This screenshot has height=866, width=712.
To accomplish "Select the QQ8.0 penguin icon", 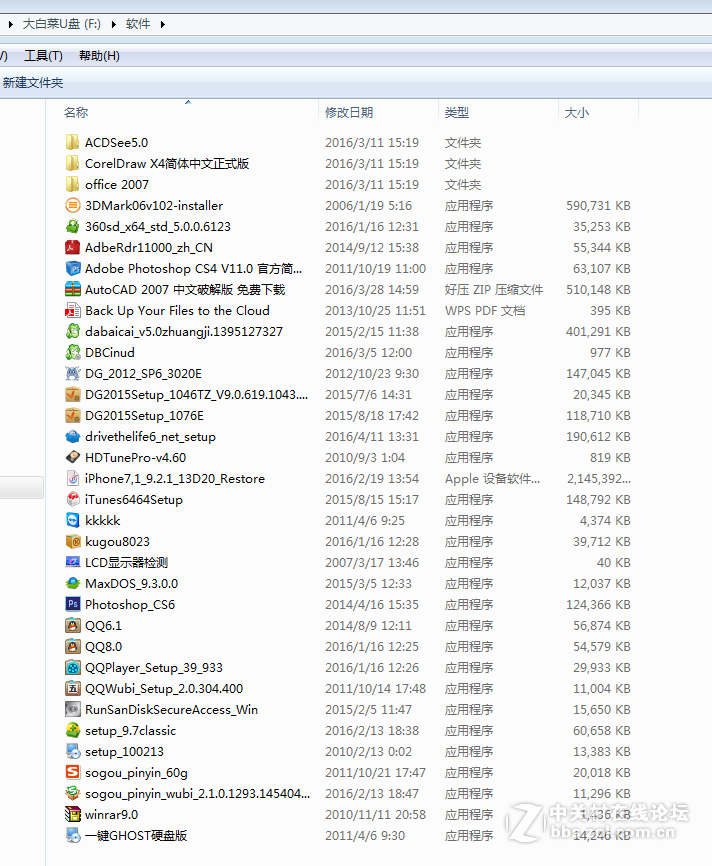I will coord(72,646).
